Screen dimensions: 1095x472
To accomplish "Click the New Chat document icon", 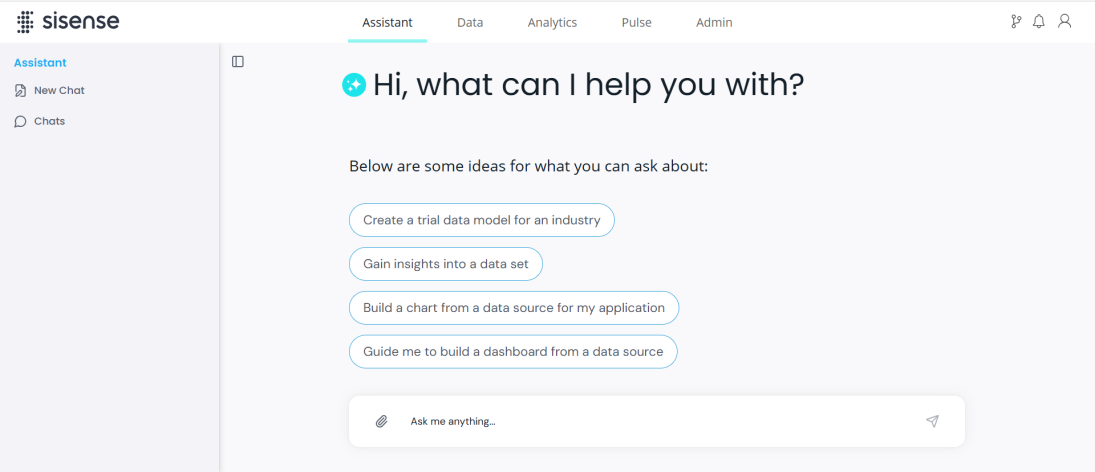I will tap(20, 91).
